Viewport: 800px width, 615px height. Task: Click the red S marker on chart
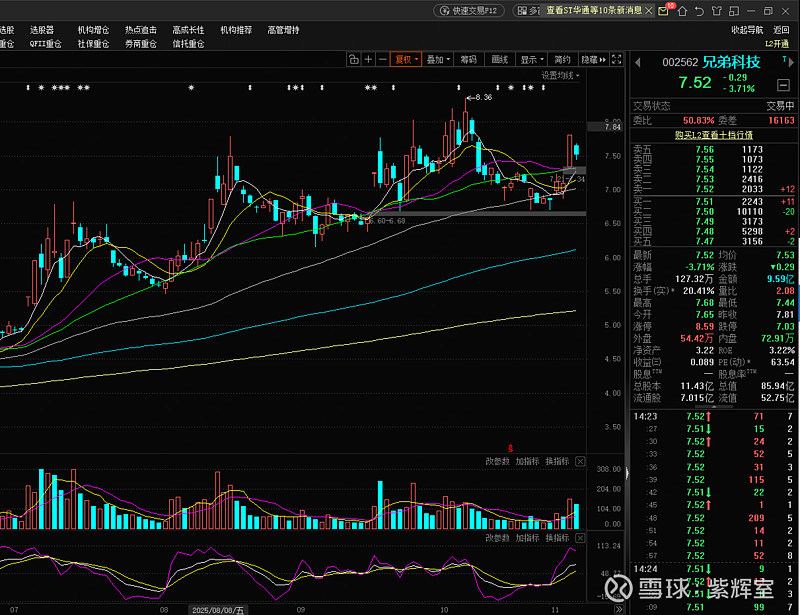510,448
